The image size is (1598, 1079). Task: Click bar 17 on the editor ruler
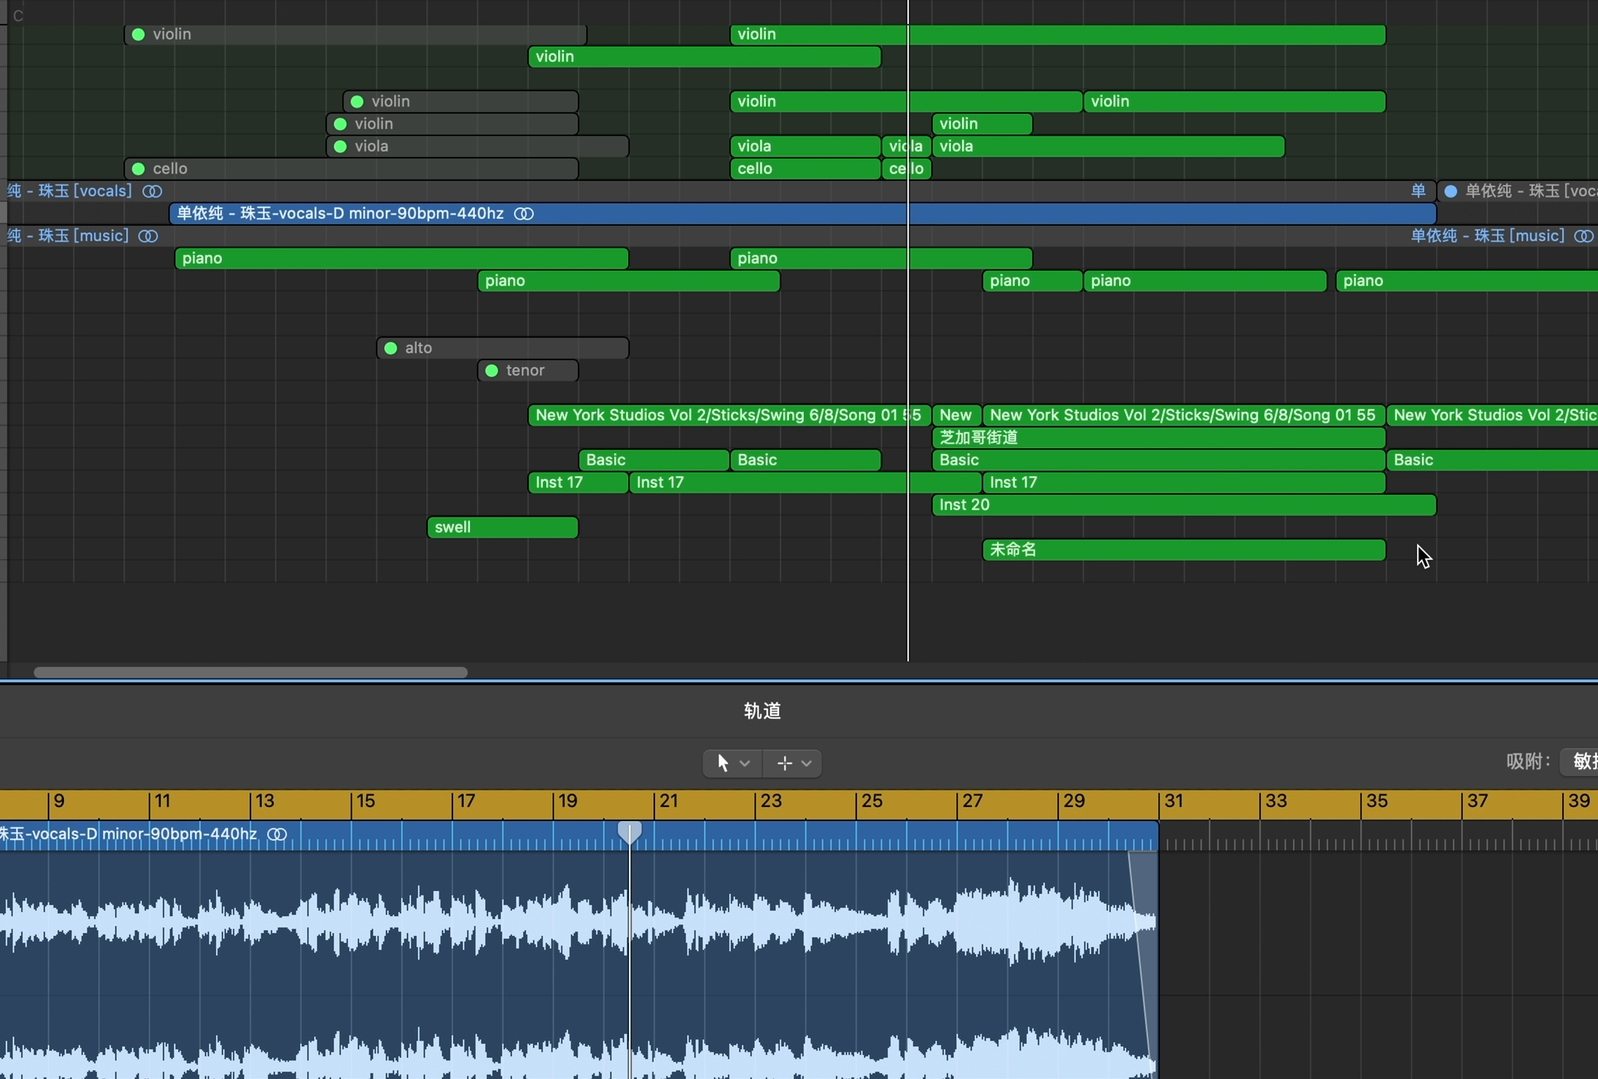[466, 801]
